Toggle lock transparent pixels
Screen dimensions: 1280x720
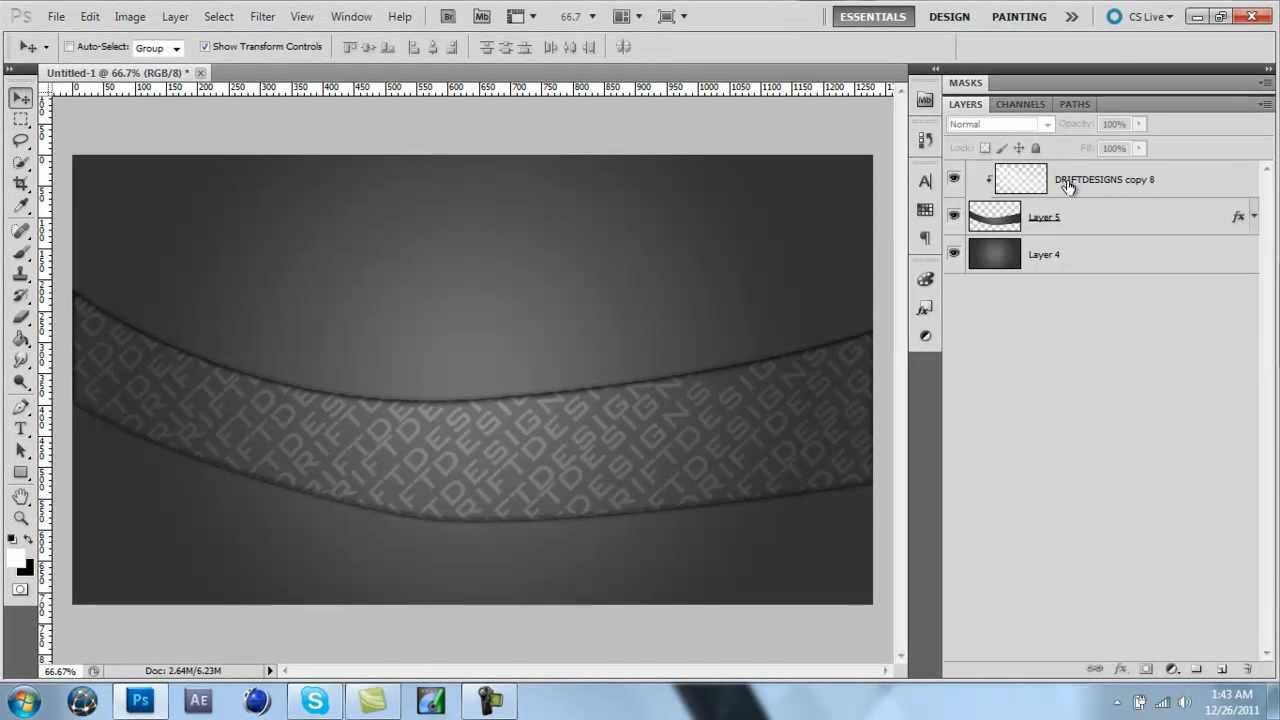[x=985, y=148]
